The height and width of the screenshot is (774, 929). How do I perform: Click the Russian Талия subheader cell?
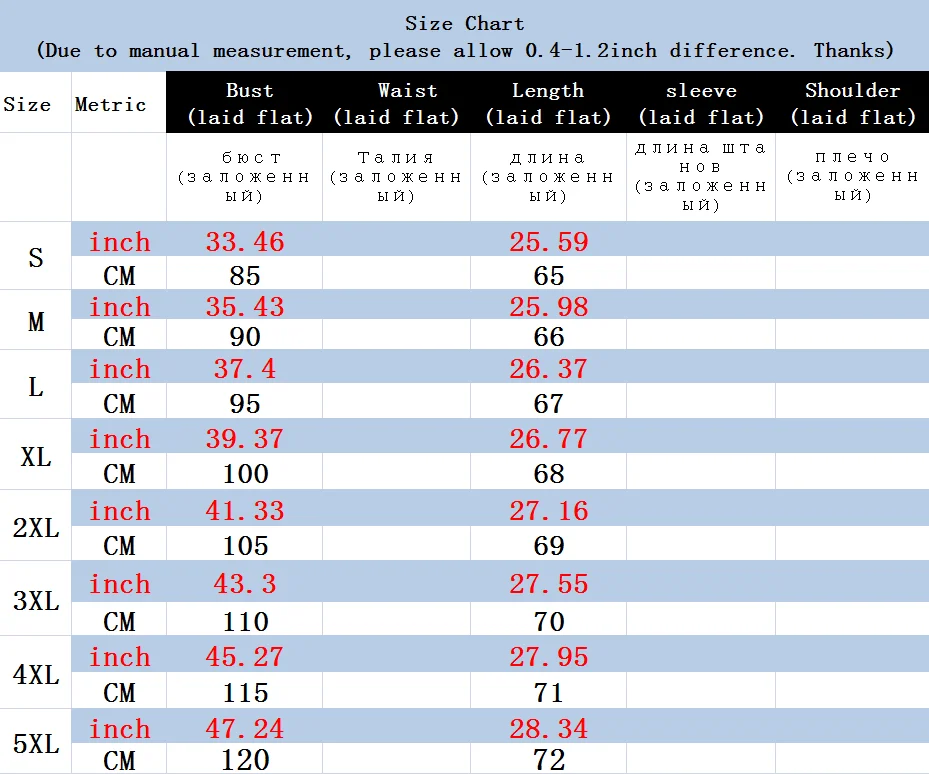(396, 177)
